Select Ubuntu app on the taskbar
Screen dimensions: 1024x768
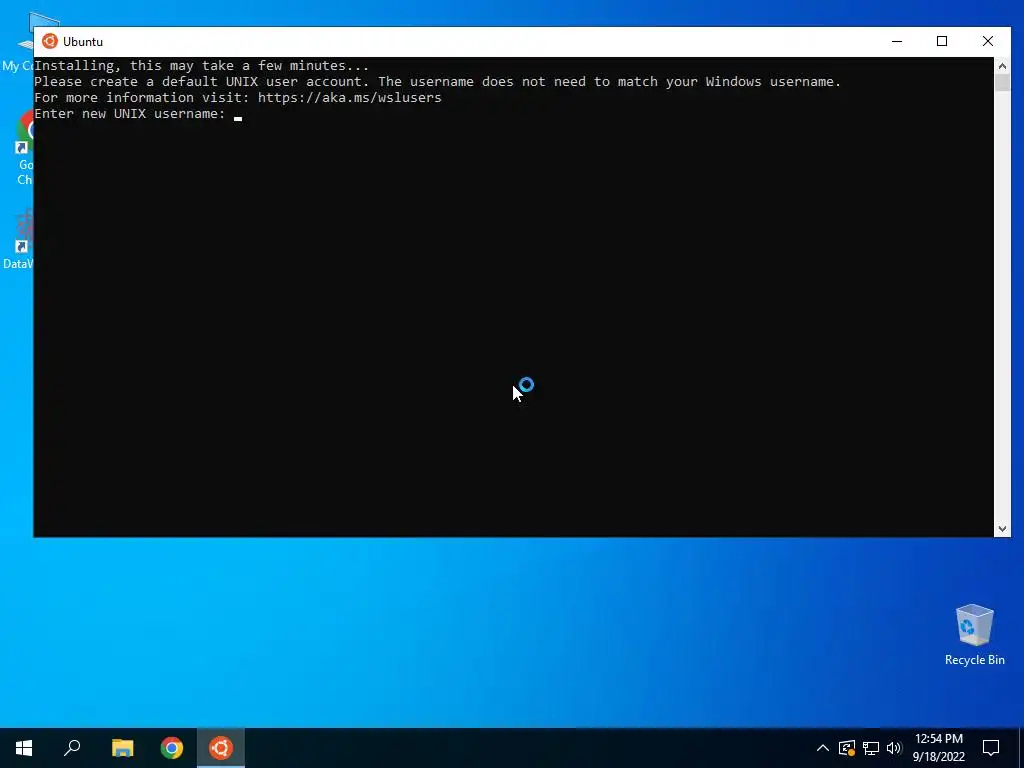pos(221,748)
